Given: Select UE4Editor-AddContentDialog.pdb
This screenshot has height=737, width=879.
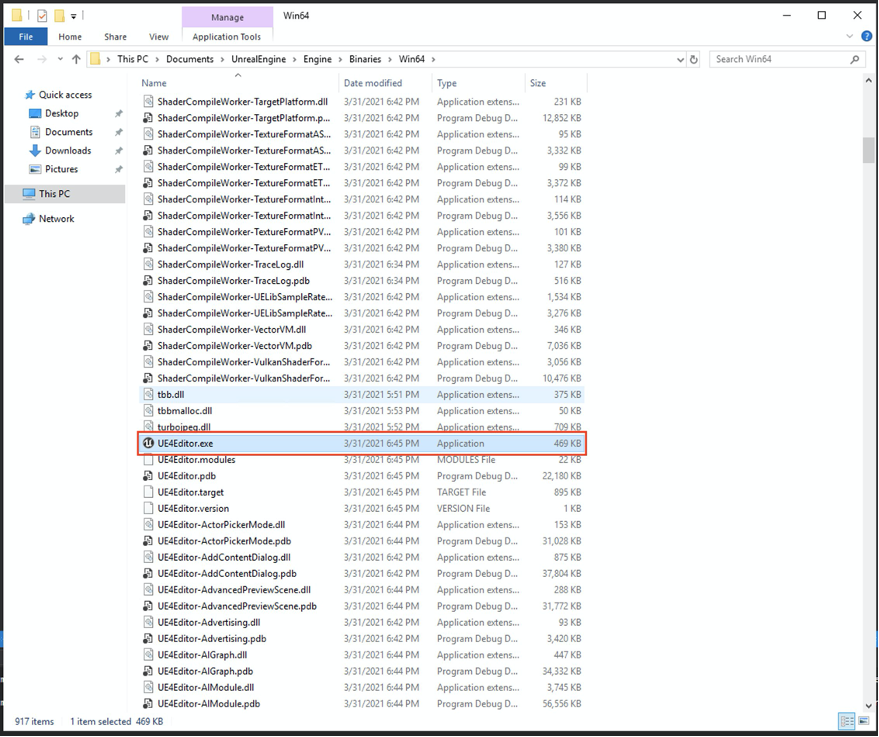Looking at the screenshot, I should pos(227,573).
